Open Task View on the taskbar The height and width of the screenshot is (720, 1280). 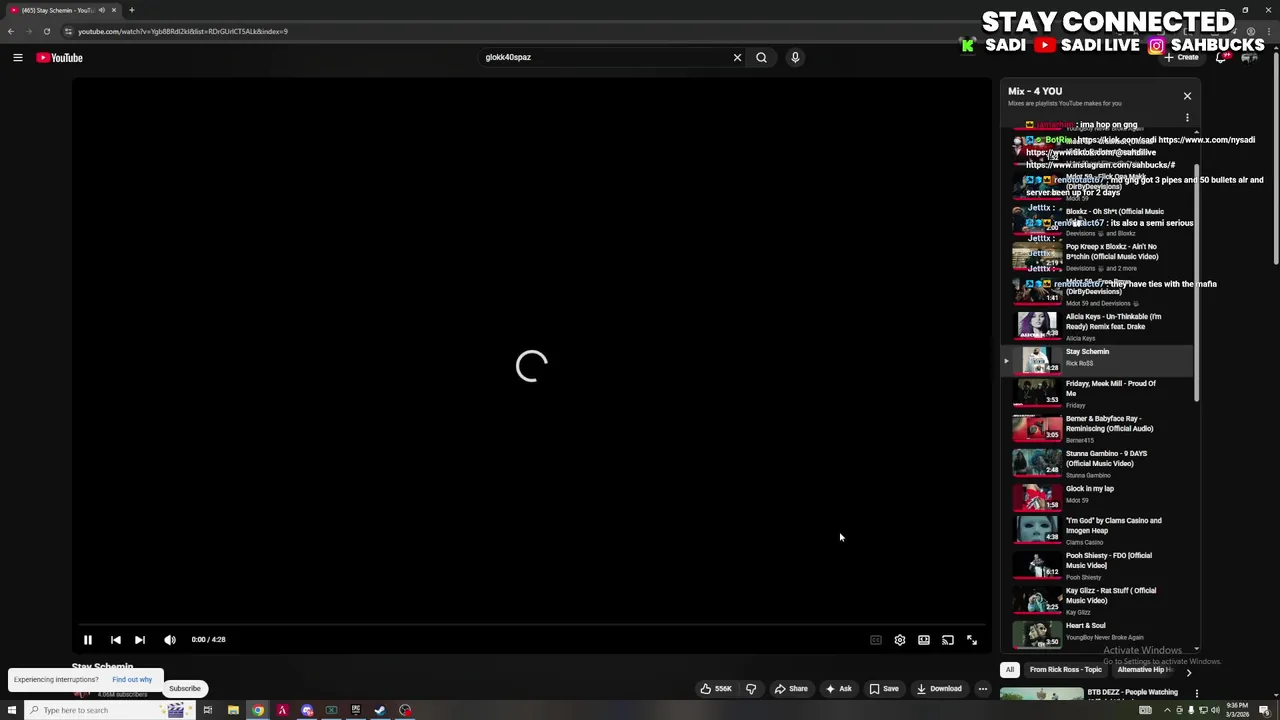click(x=208, y=710)
